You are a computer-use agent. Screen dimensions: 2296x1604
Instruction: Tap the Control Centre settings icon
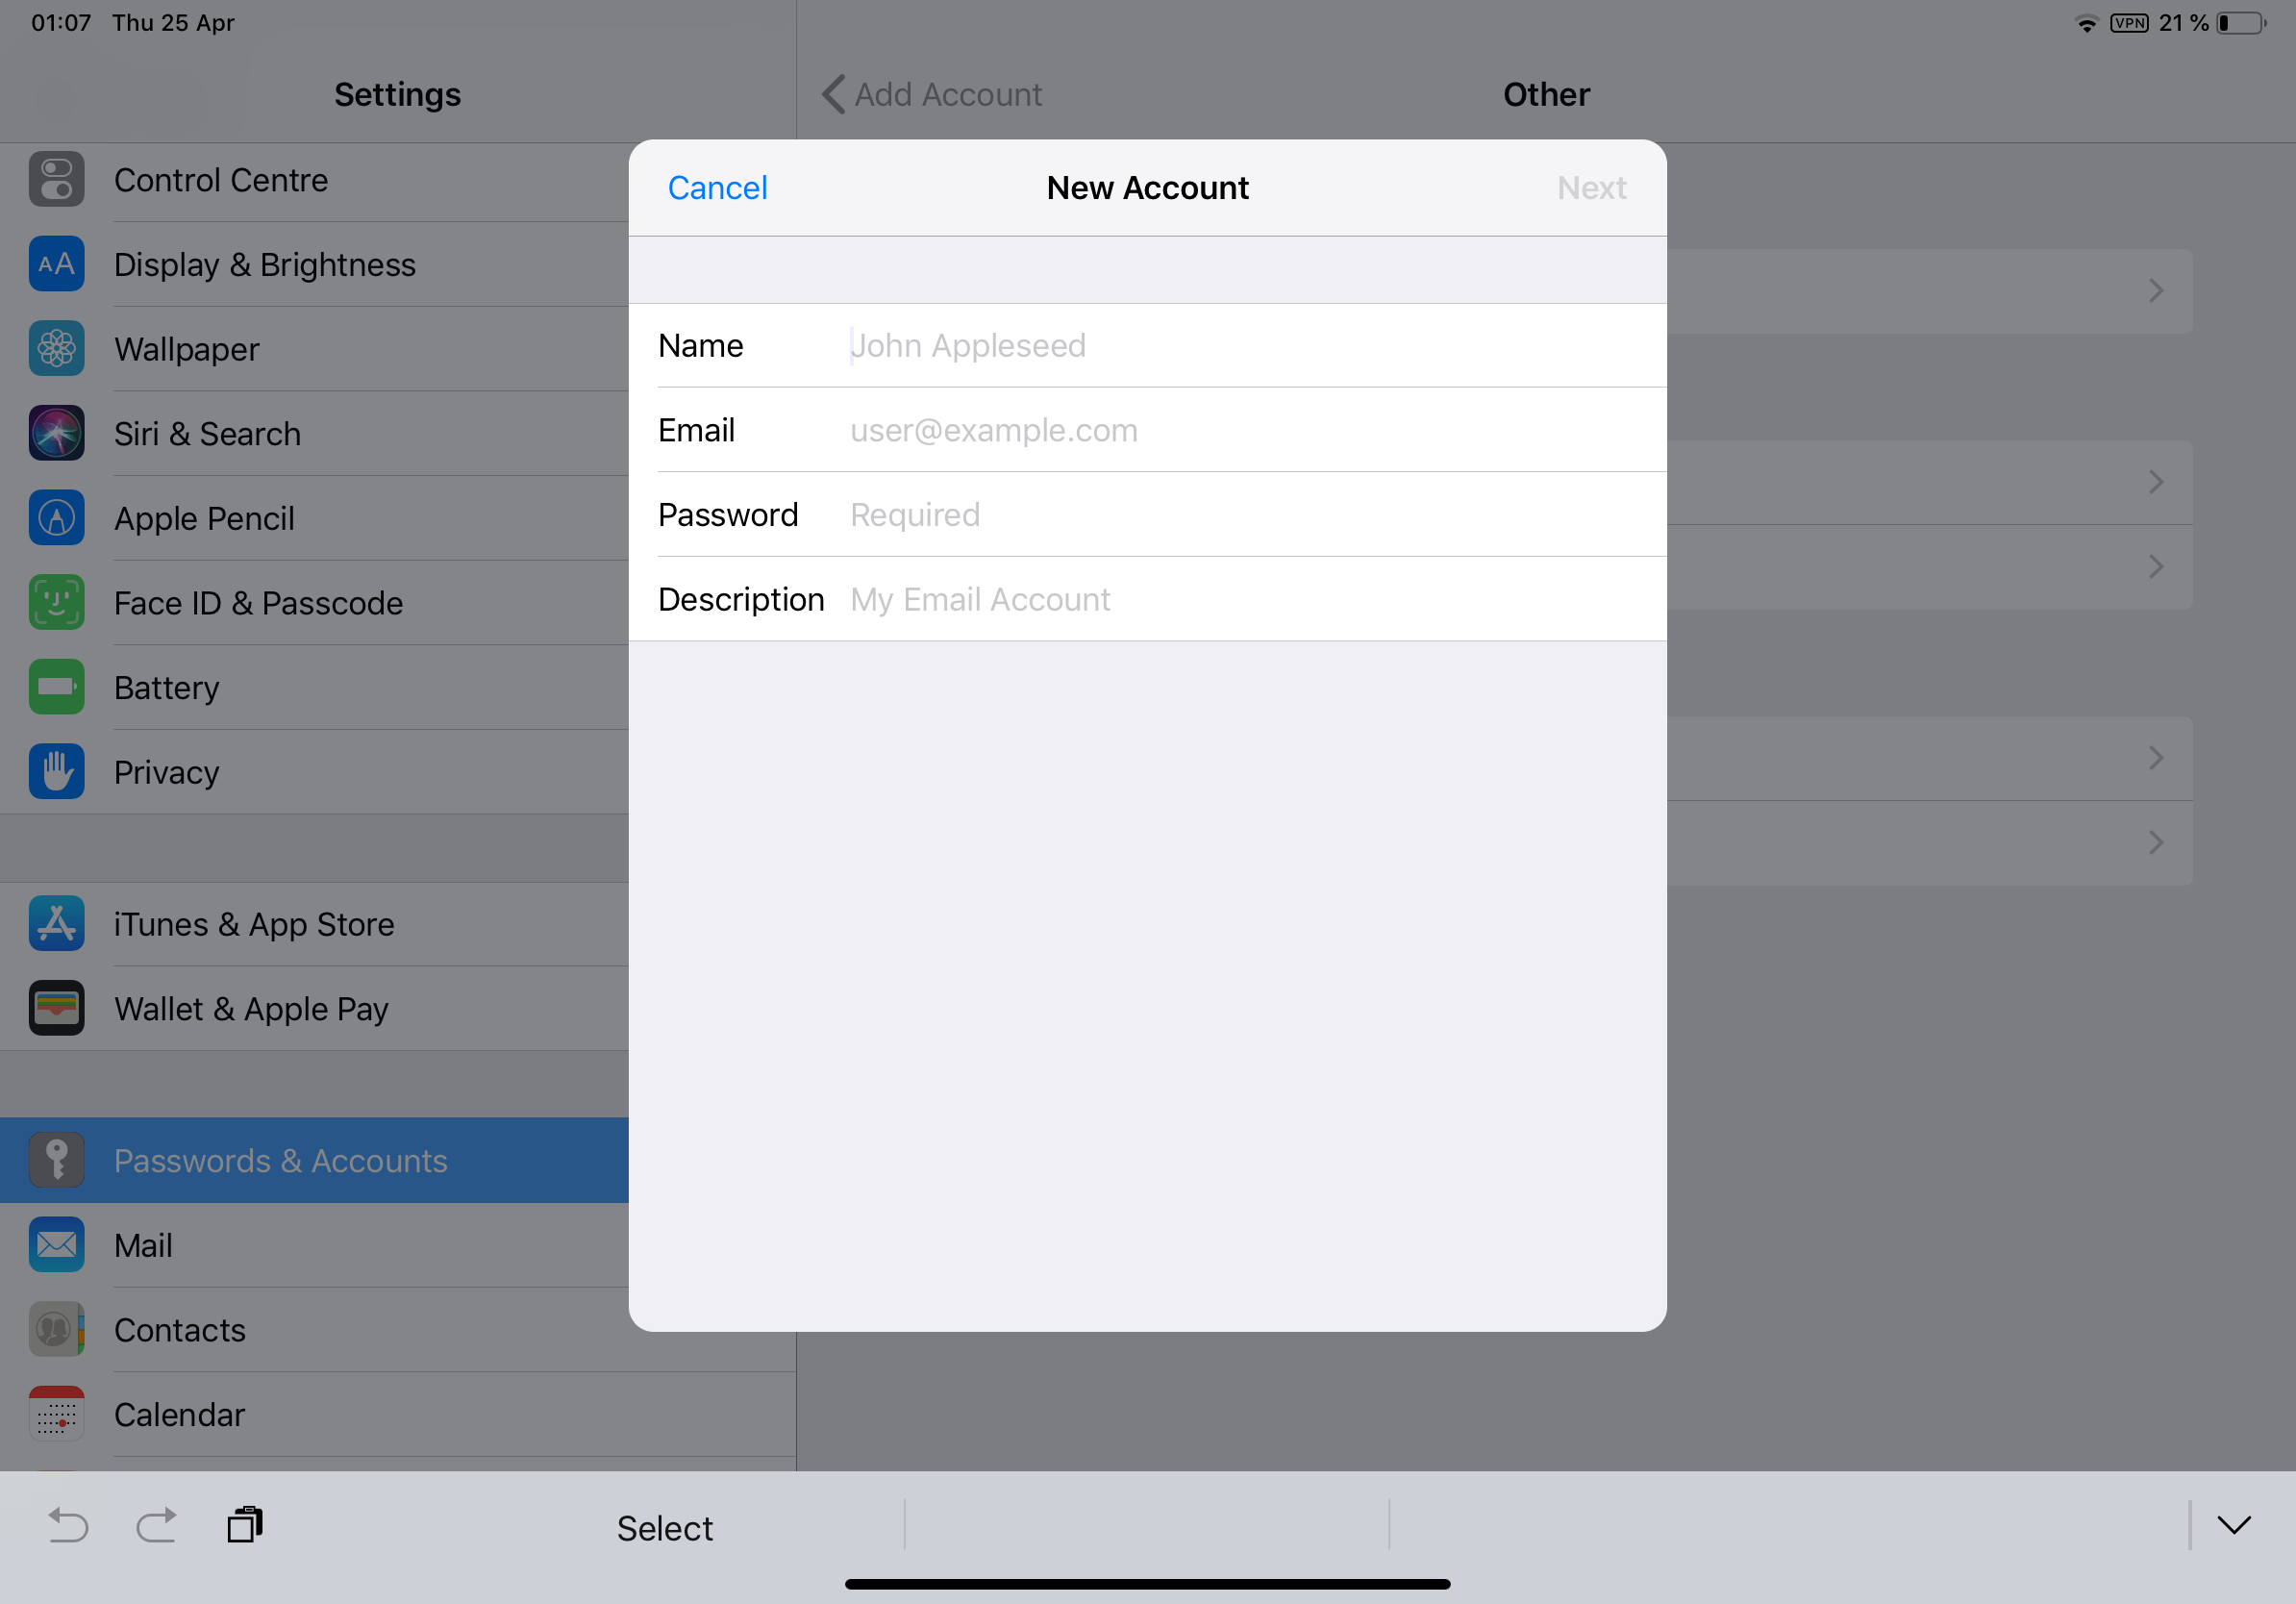click(56, 178)
